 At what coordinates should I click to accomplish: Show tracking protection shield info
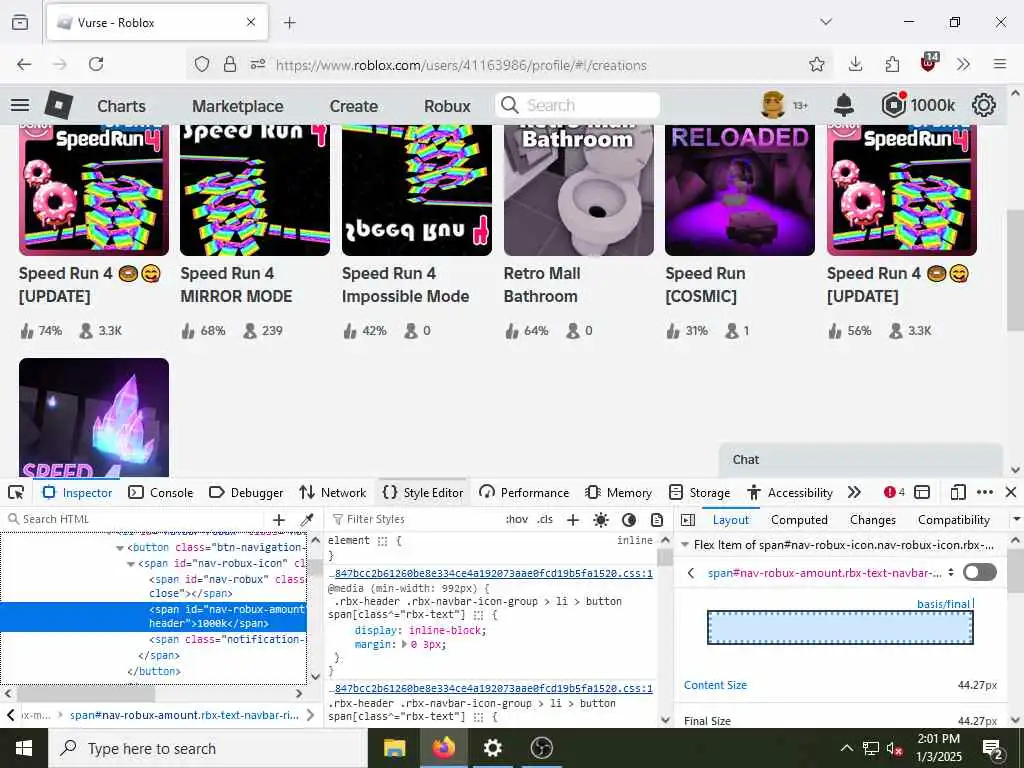coord(202,64)
